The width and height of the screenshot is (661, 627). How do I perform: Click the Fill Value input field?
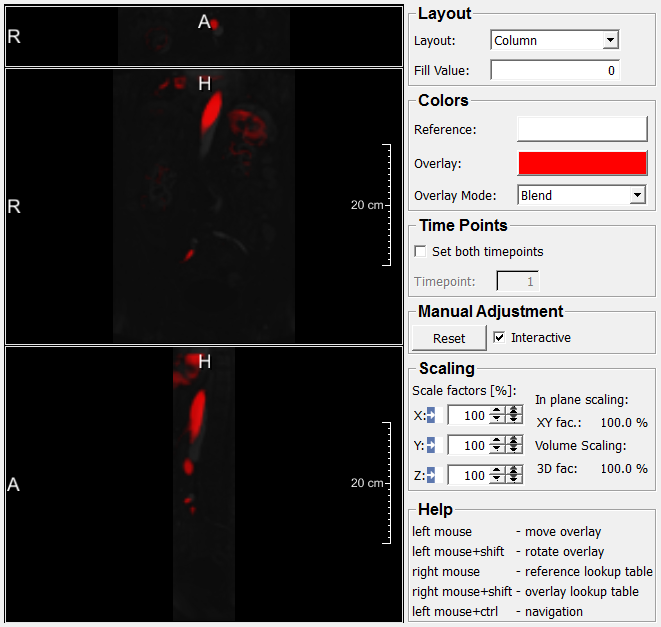[x=555, y=71]
